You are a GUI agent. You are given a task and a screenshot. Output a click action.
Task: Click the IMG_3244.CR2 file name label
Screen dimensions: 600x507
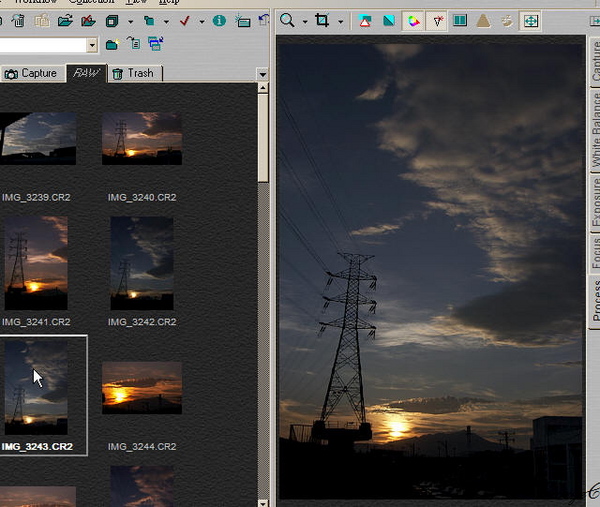click(x=142, y=447)
